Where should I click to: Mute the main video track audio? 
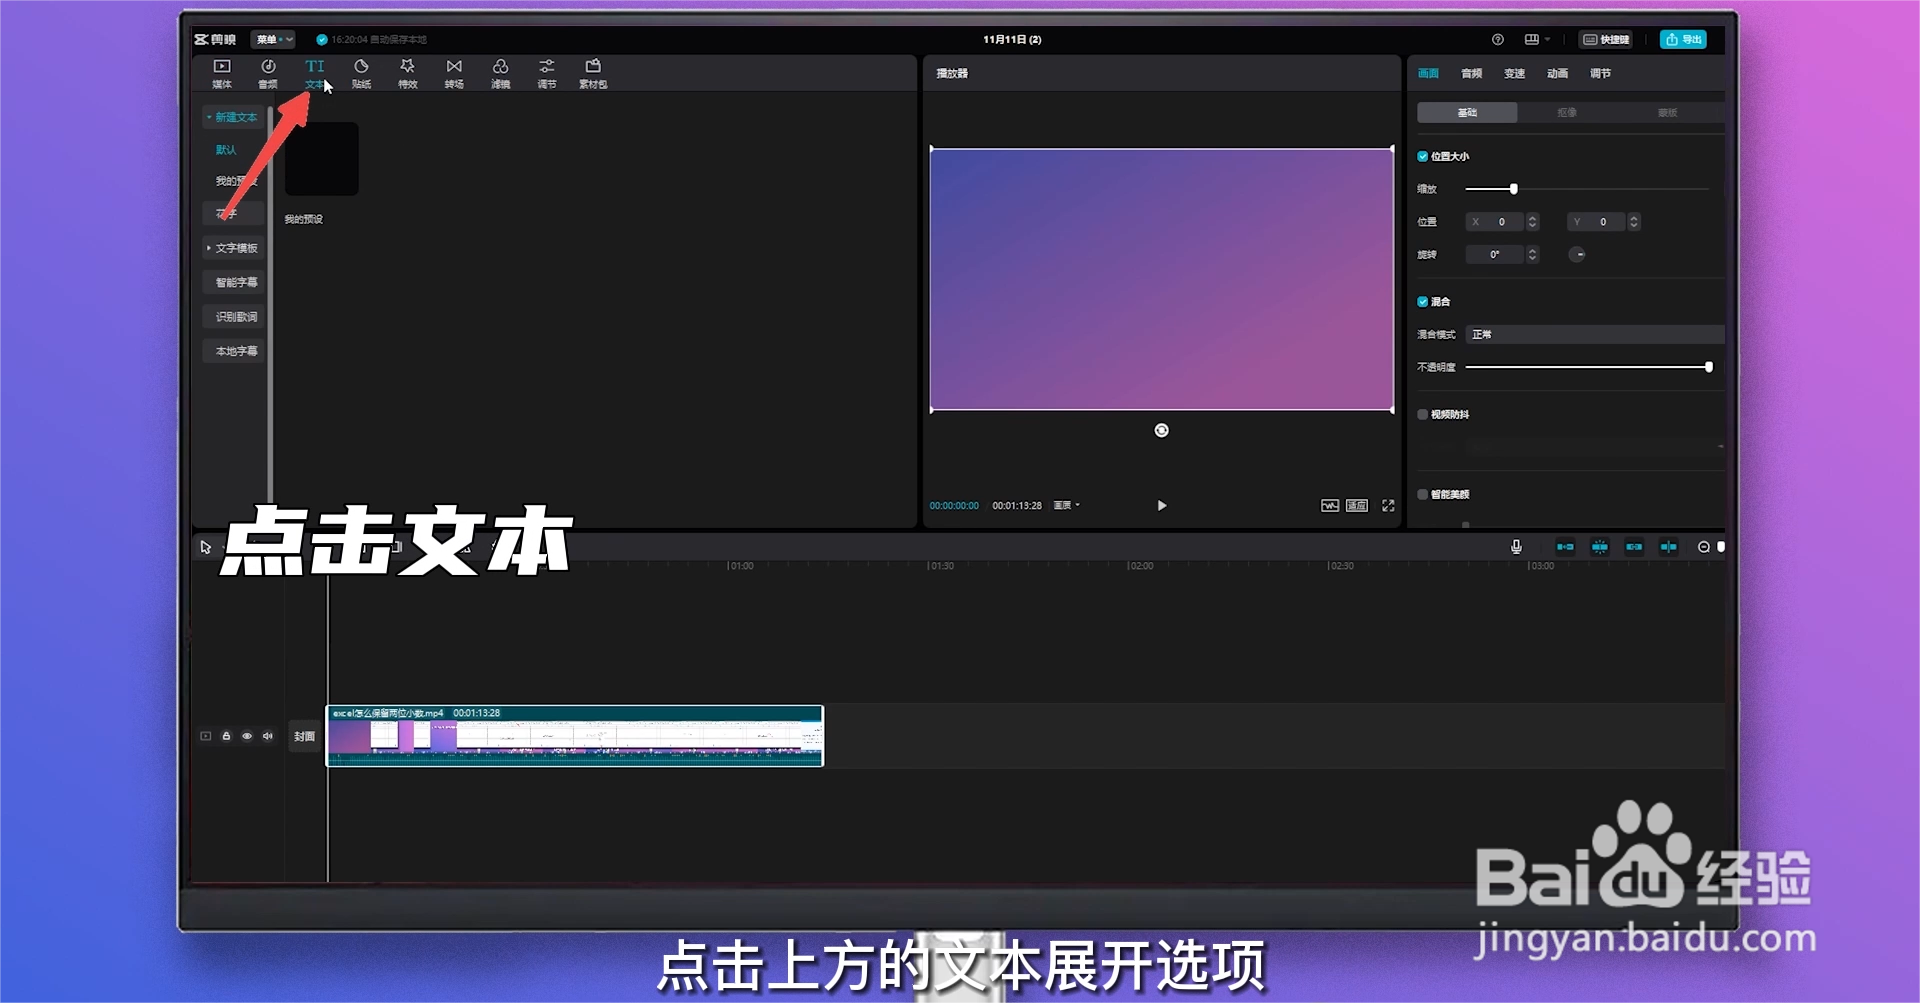pos(268,736)
